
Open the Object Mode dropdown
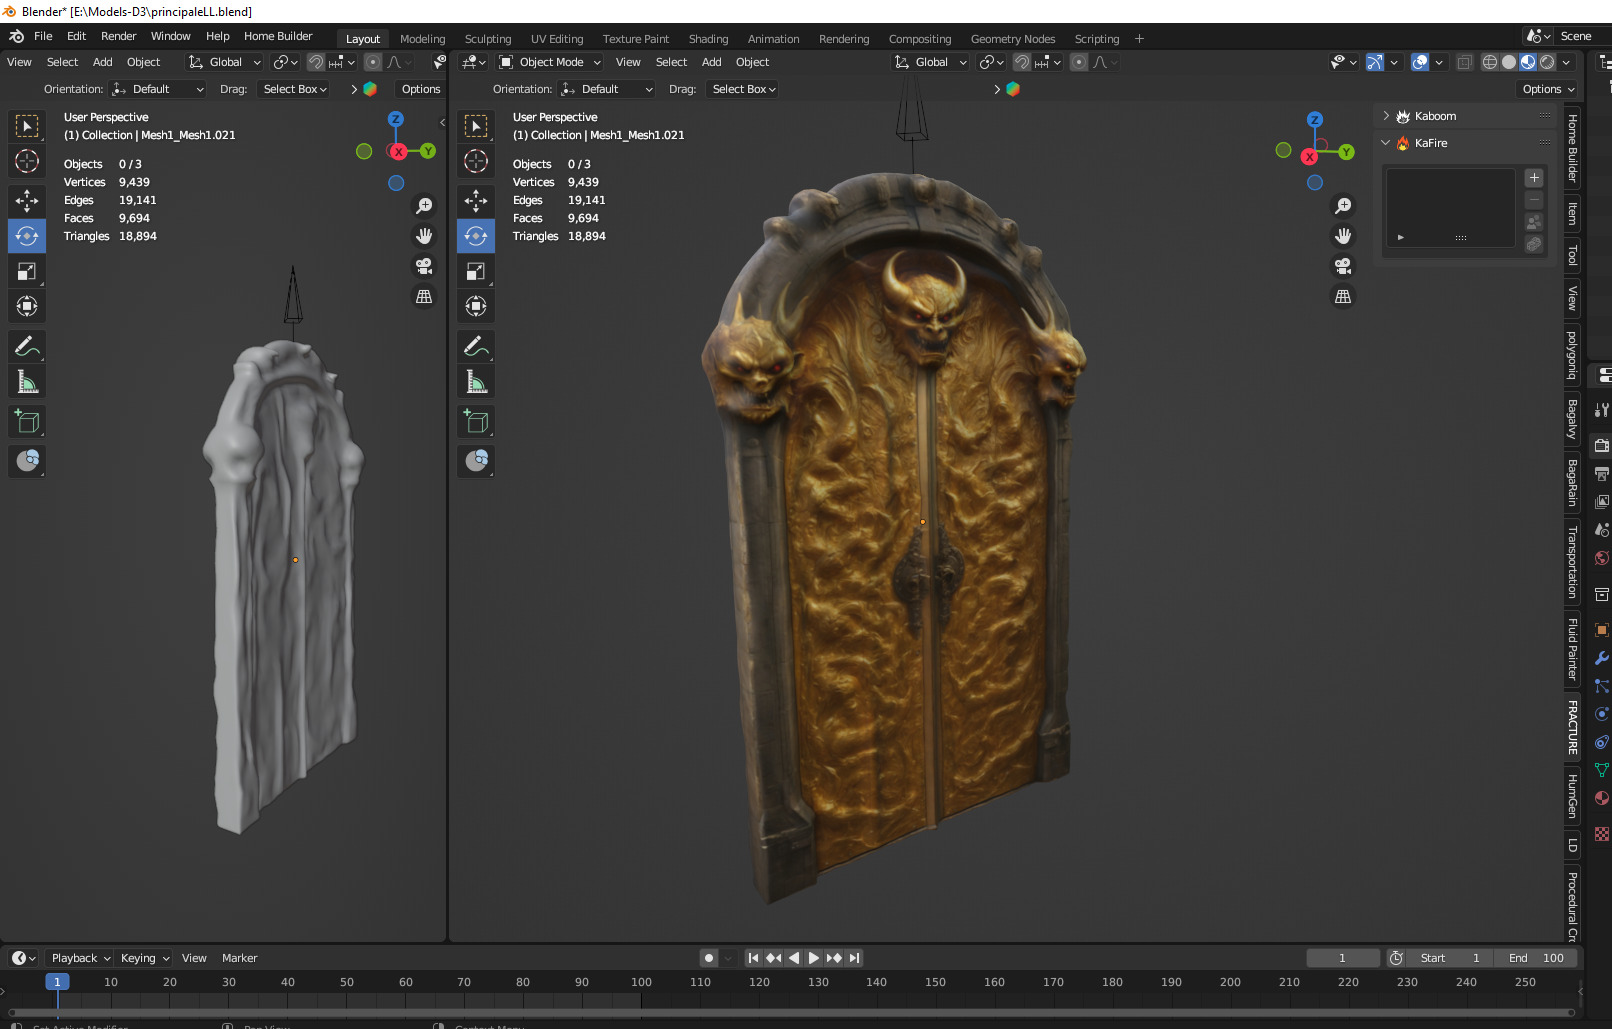551,62
